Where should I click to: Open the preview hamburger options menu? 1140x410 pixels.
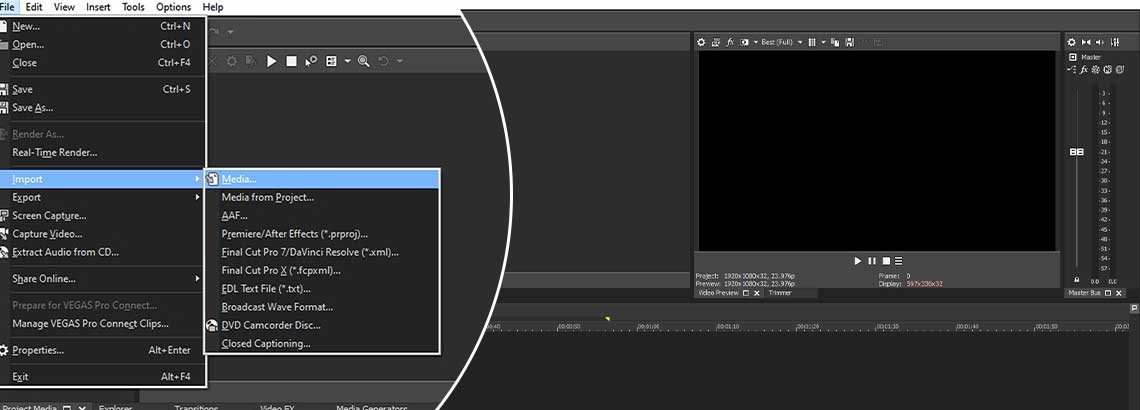point(899,261)
